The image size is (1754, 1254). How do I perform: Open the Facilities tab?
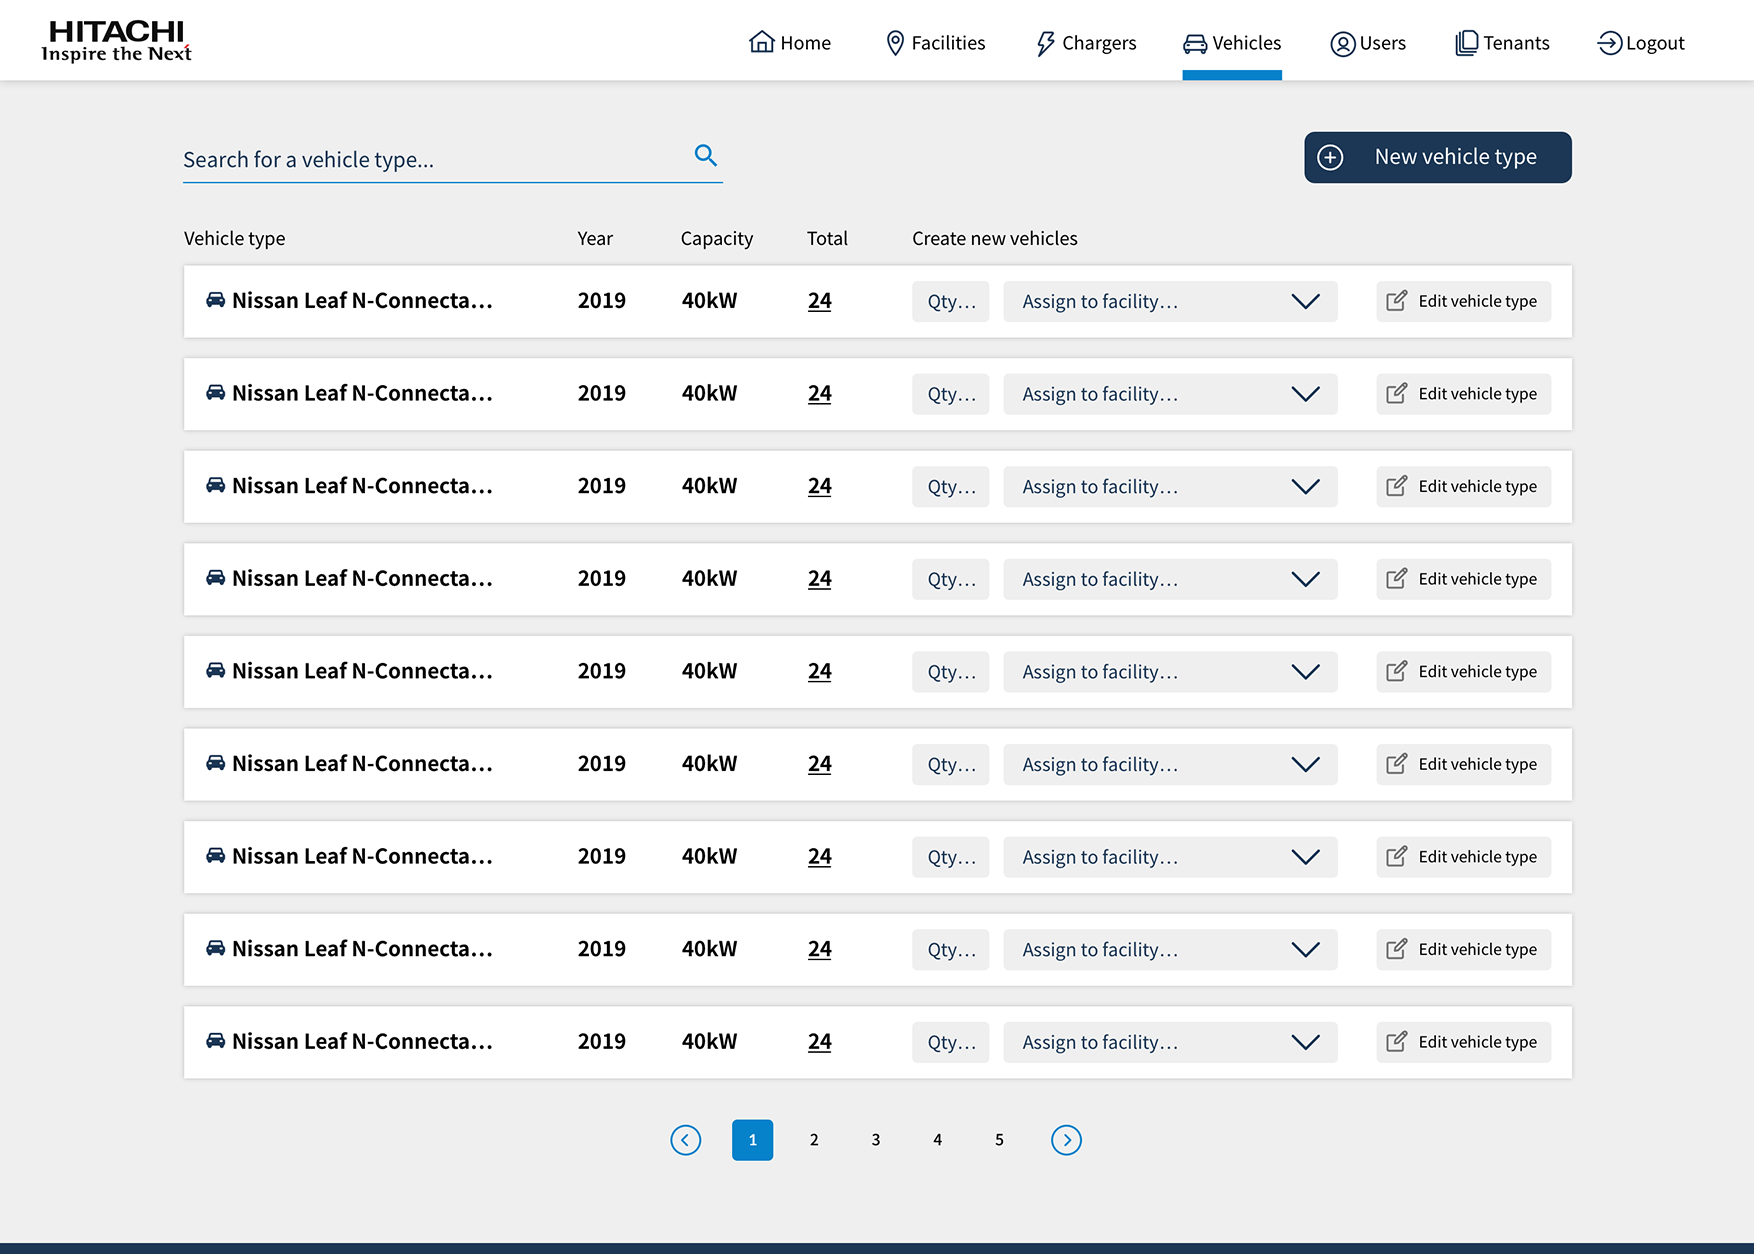pyautogui.click(x=935, y=42)
